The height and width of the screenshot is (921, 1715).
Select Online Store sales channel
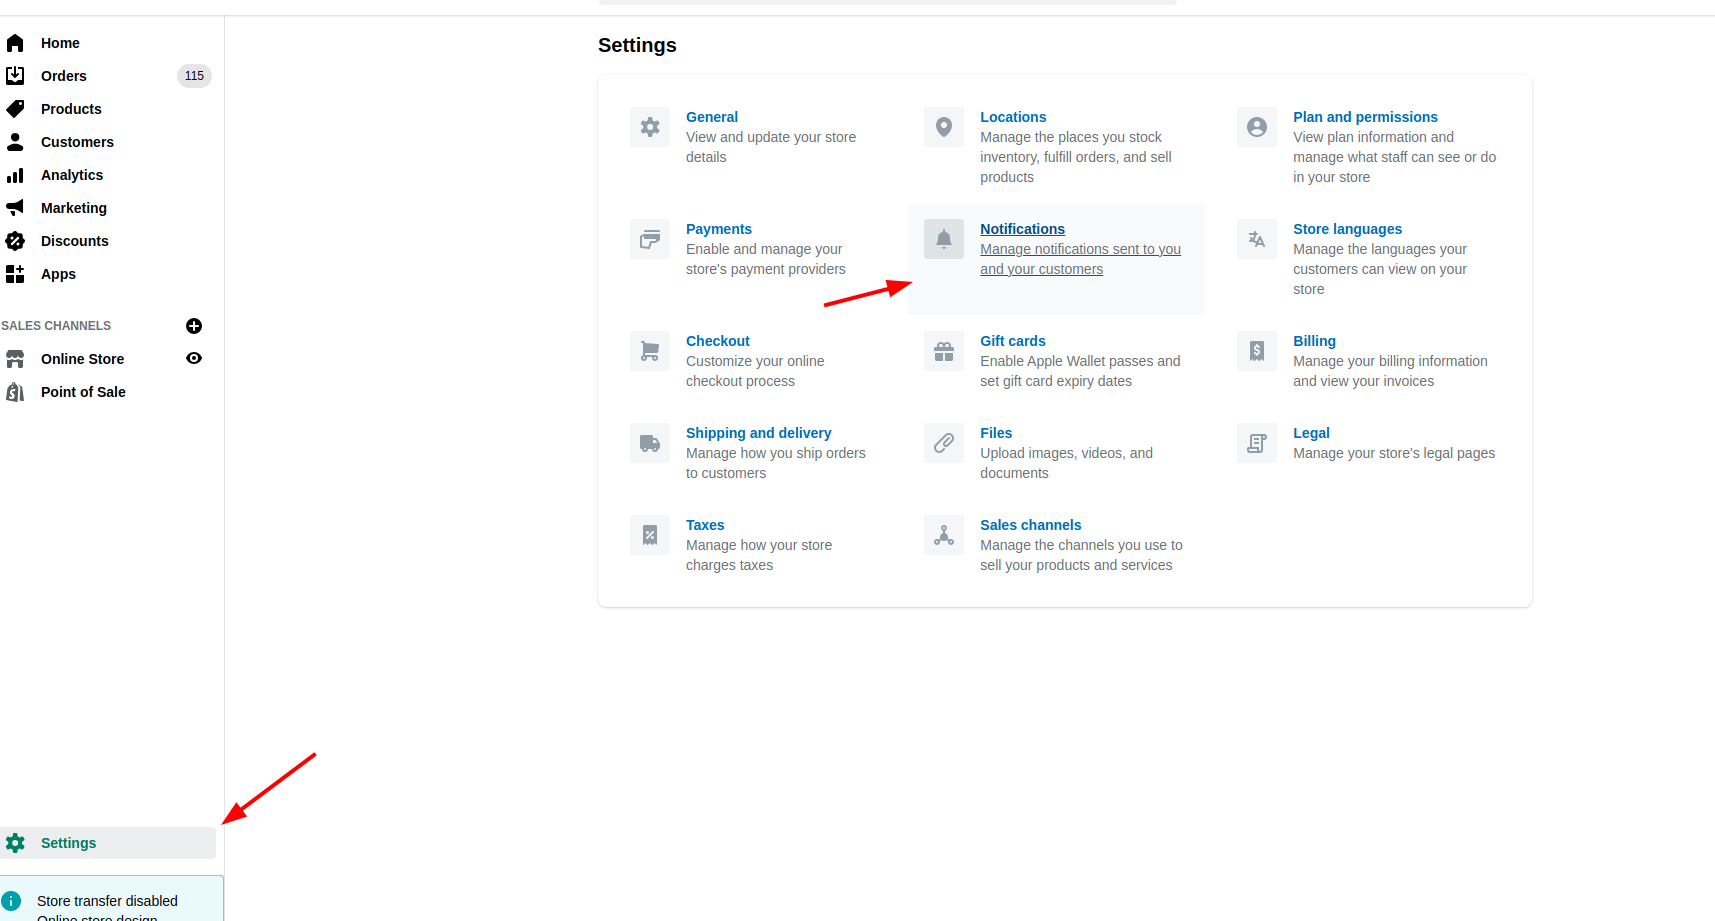click(82, 359)
